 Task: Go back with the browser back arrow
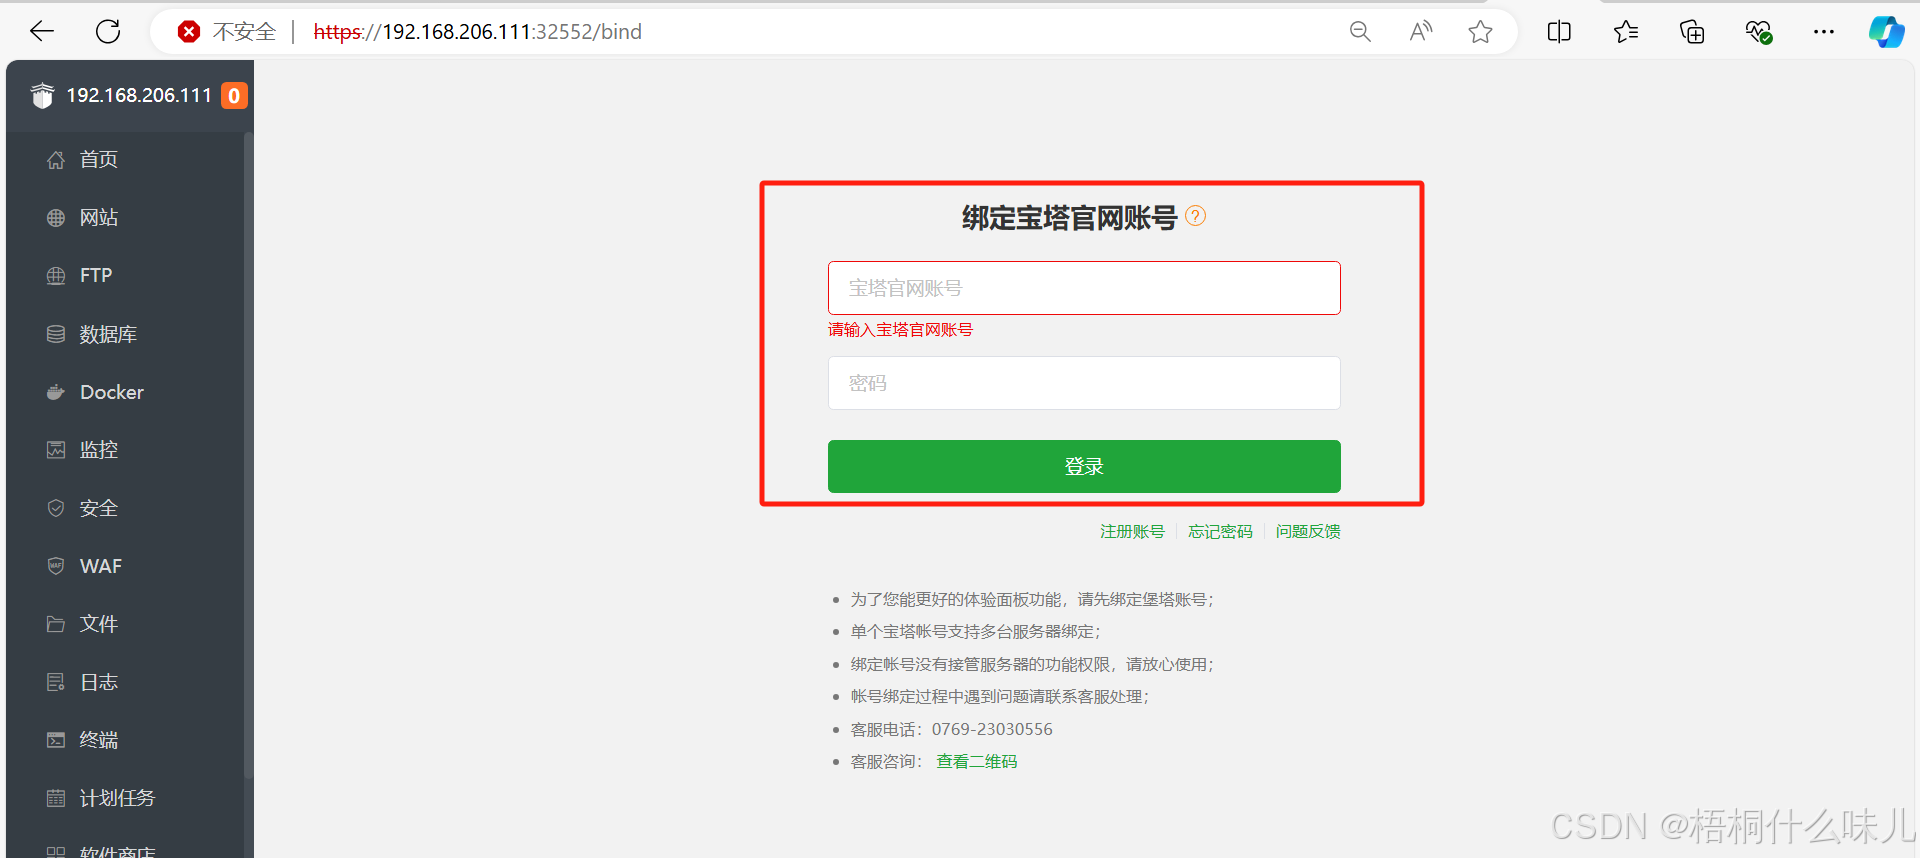click(42, 32)
